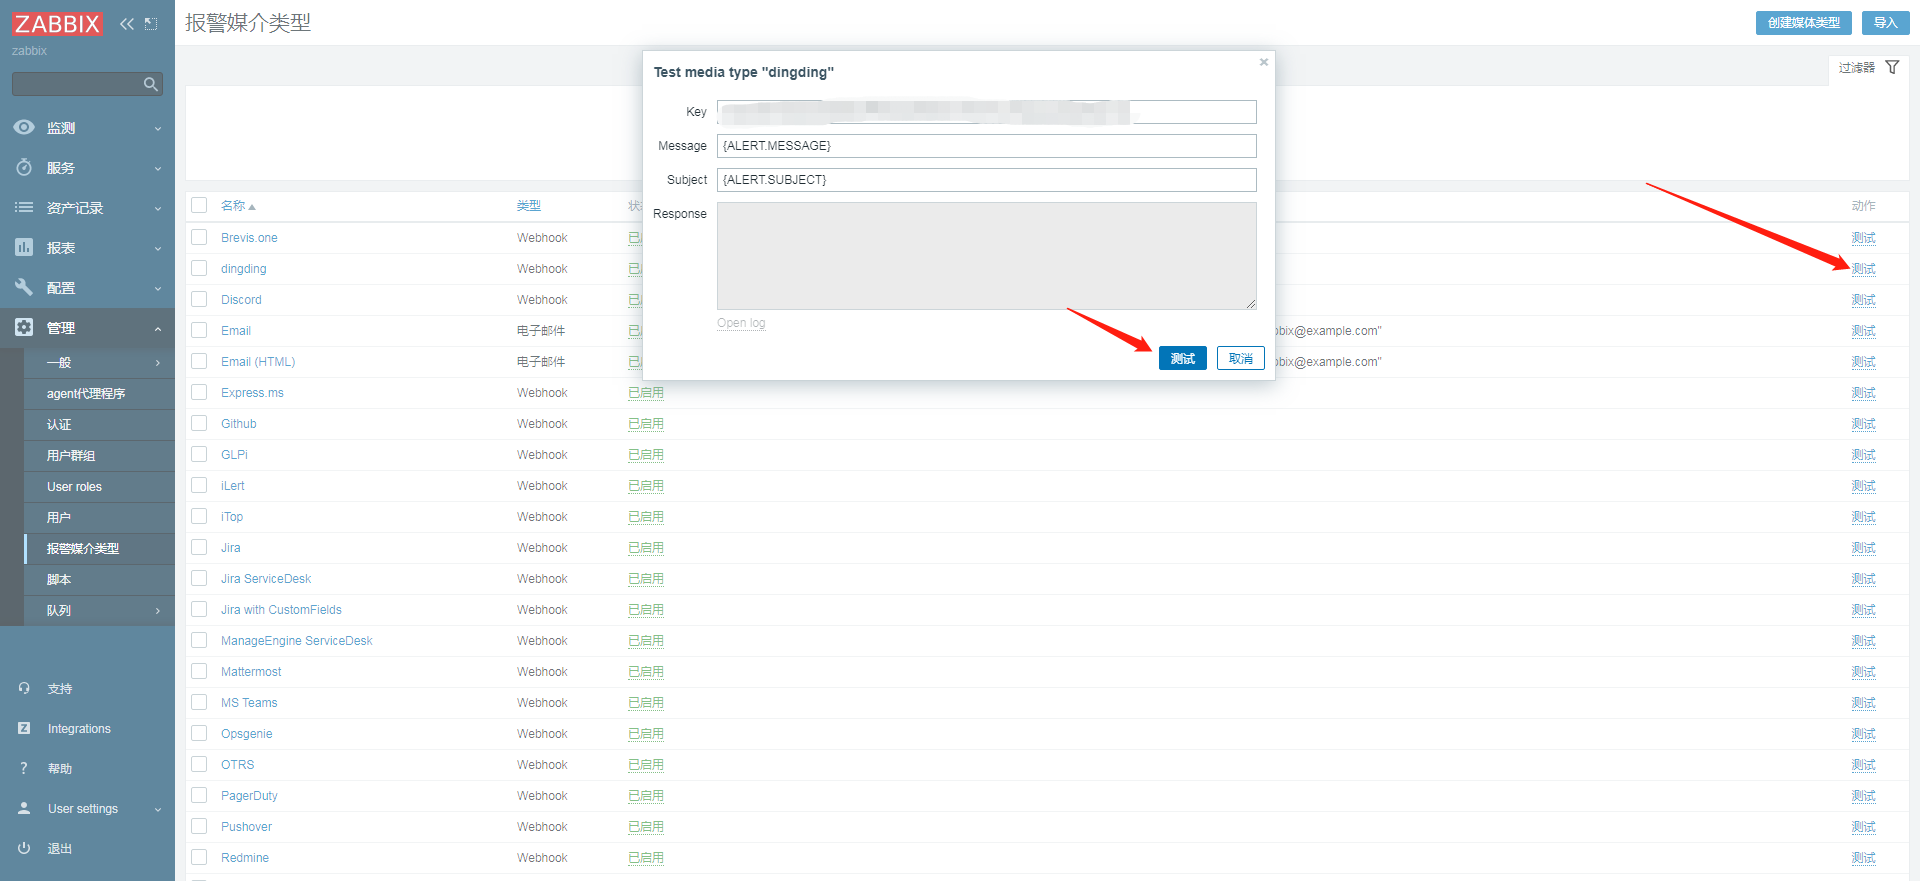Click the 管理 gear icon
The height and width of the screenshot is (881, 1920).
[24, 327]
